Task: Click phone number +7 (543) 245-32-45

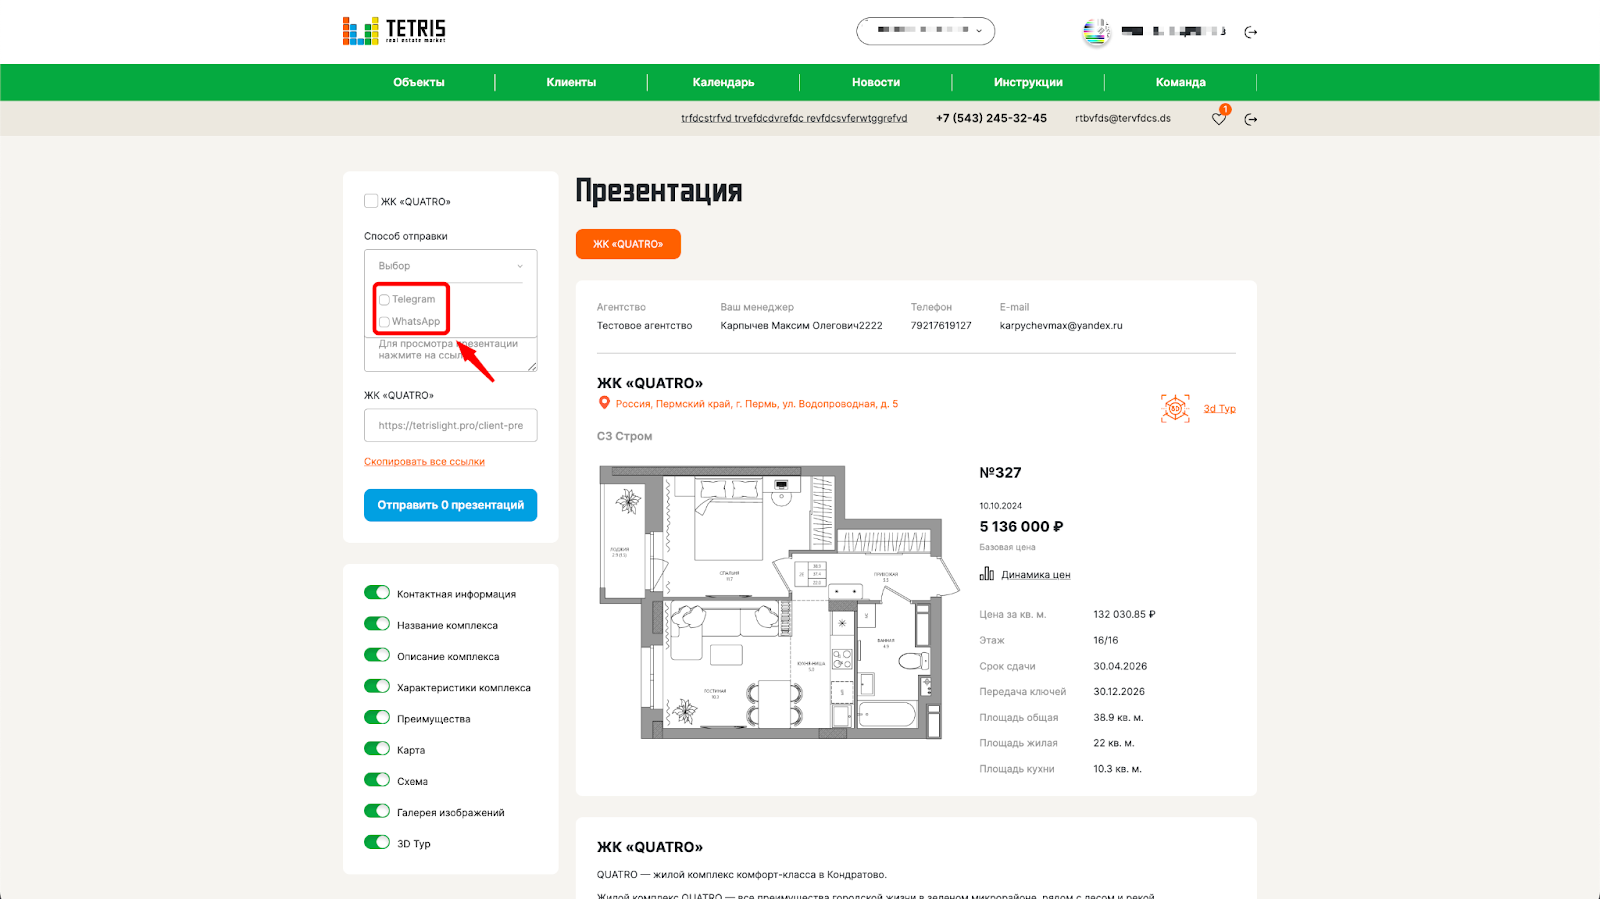Action: click(991, 118)
